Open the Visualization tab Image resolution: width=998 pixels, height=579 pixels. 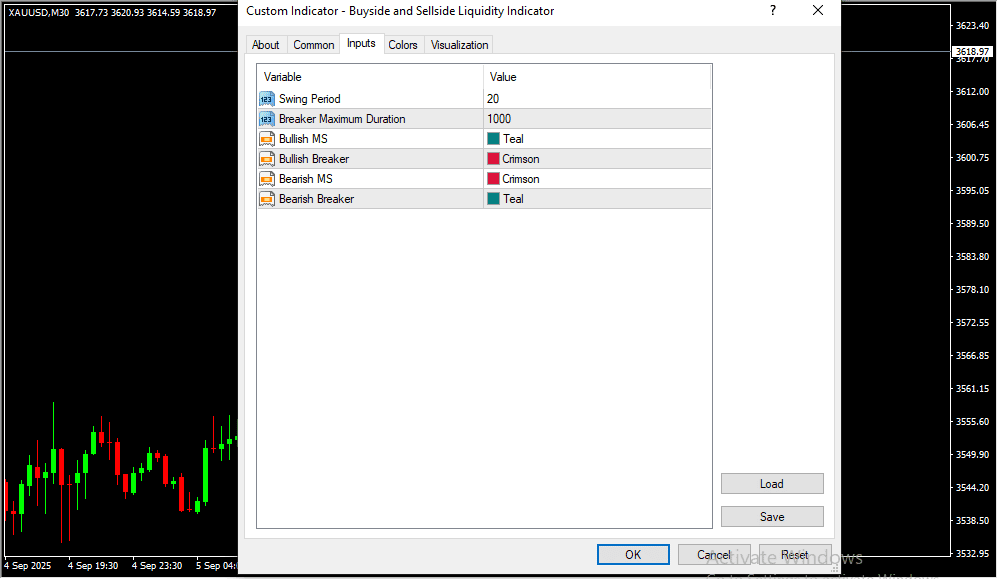point(459,45)
